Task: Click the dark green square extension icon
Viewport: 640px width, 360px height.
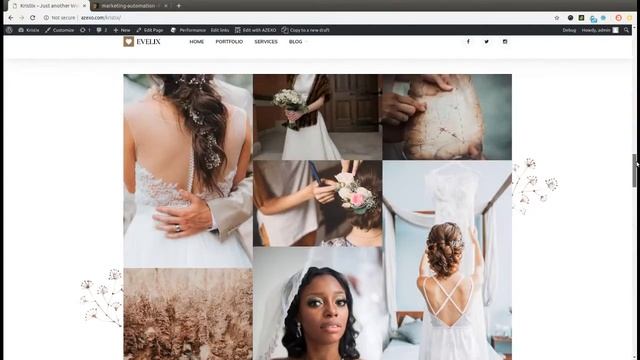Action: tap(581, 18)
